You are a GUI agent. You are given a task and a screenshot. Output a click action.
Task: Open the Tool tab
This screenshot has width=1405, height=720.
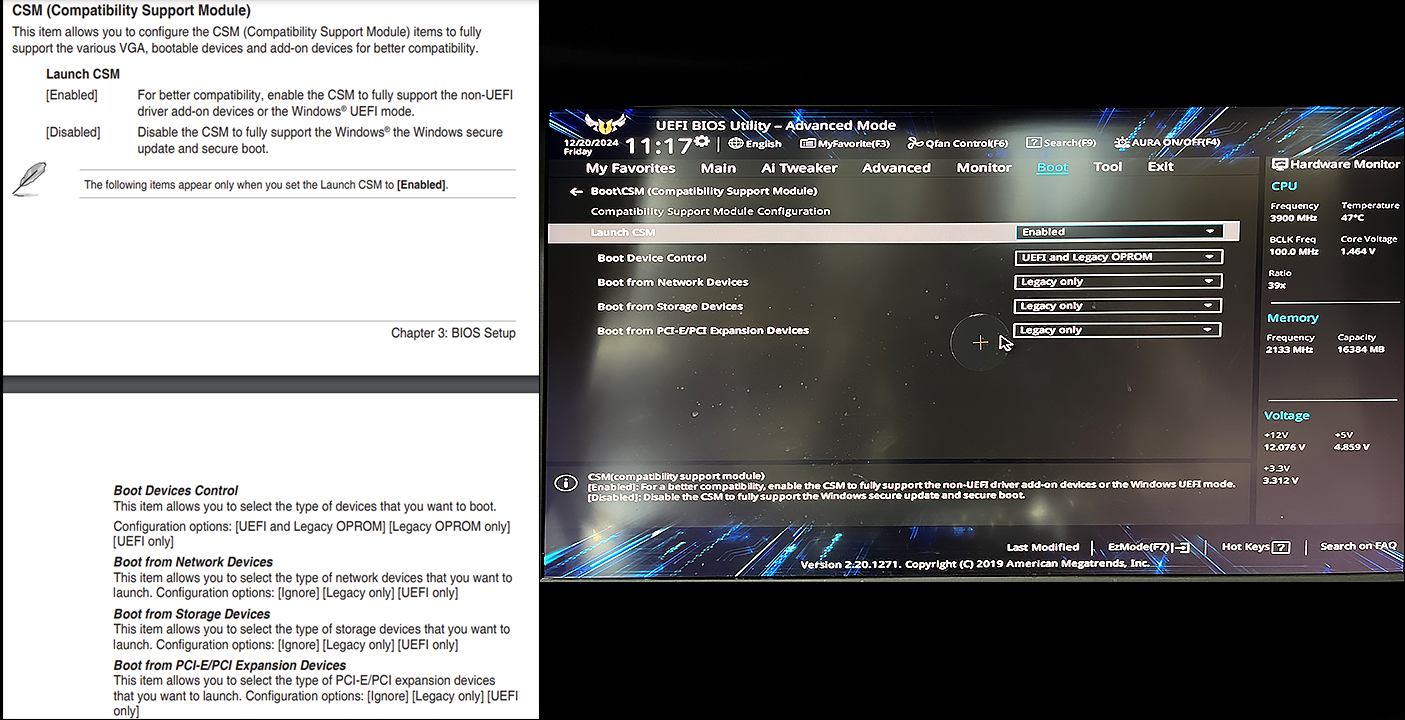1107,166
